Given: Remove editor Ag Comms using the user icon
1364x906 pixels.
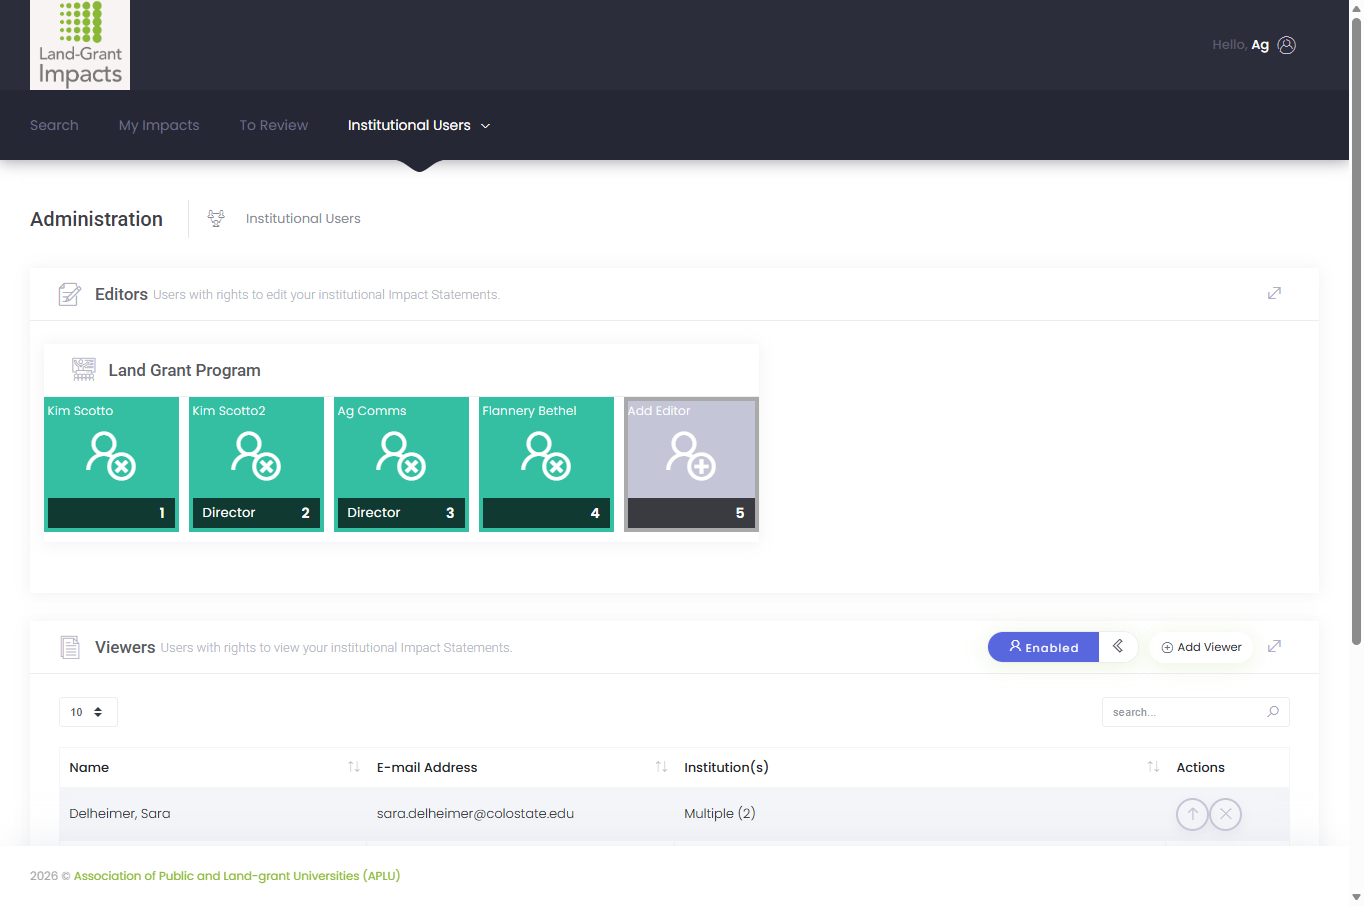Looking at the screenshot, I should pyautogui.click(x=401, y=455).
